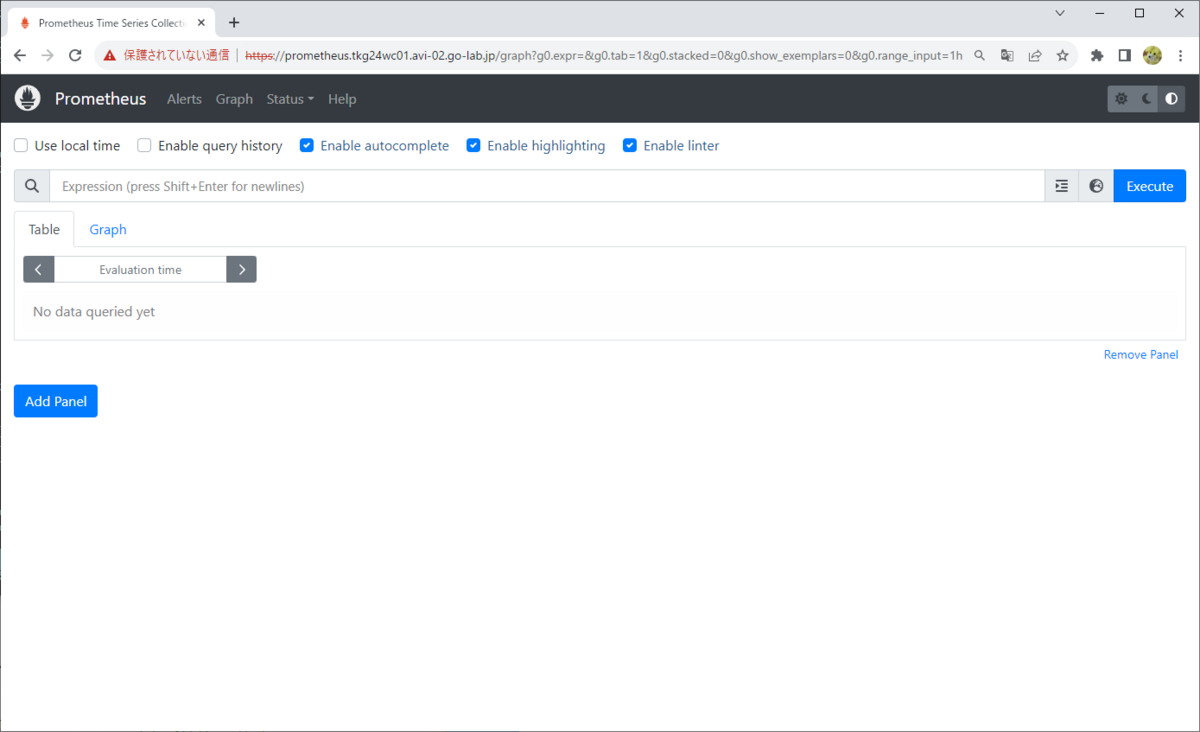Enable the query history checkbox
The width and height of the screenshot is (1200, 732).
pos(144,146)
